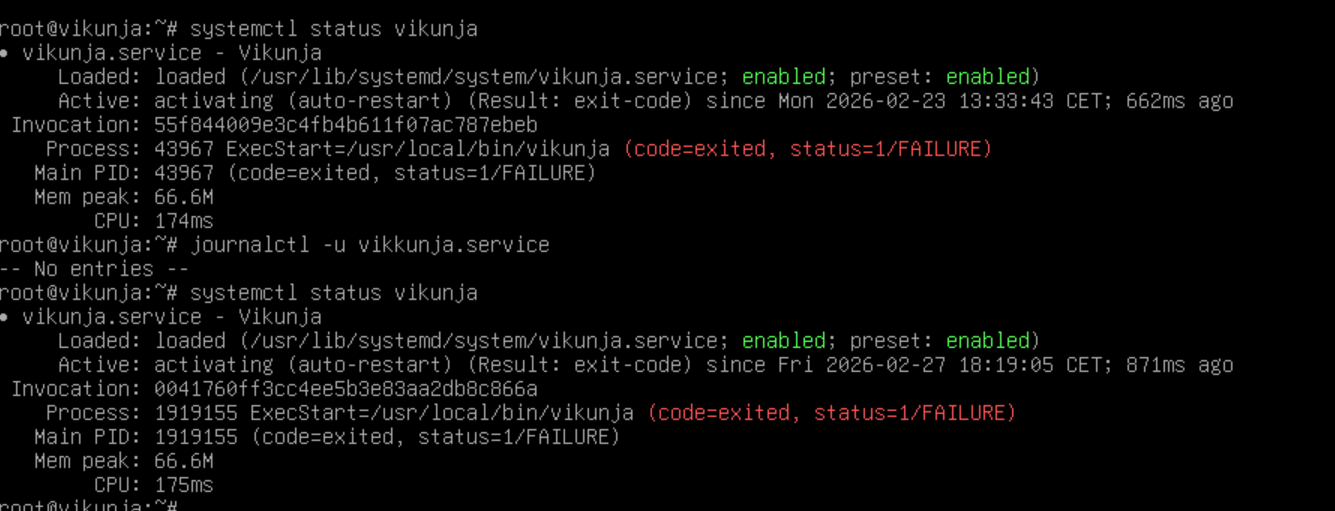
Task: Click the systemctl status command below "No entries"
Action: coord(333,293)
